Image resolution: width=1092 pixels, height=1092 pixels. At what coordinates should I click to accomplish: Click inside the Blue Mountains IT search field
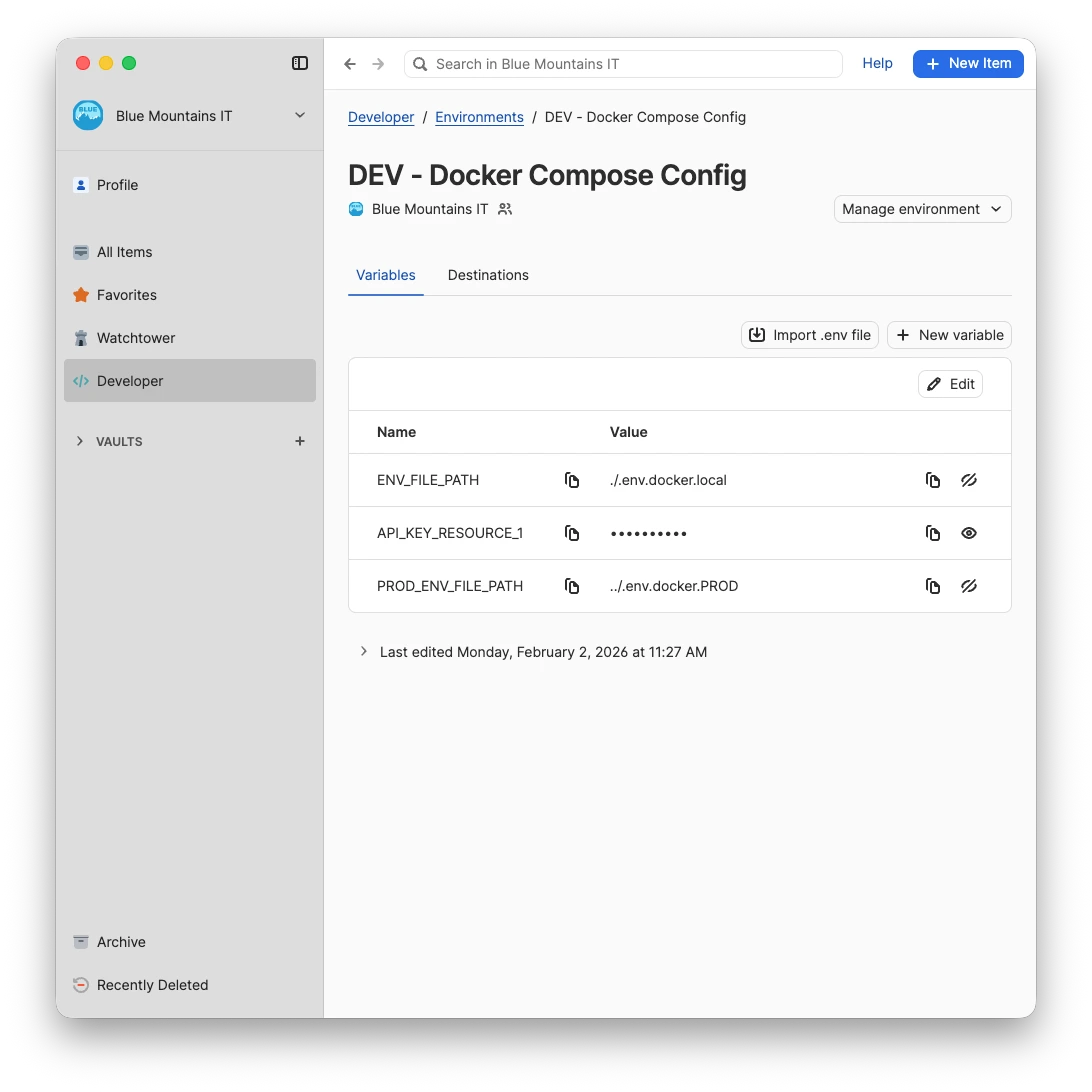(x=623, y=63)
